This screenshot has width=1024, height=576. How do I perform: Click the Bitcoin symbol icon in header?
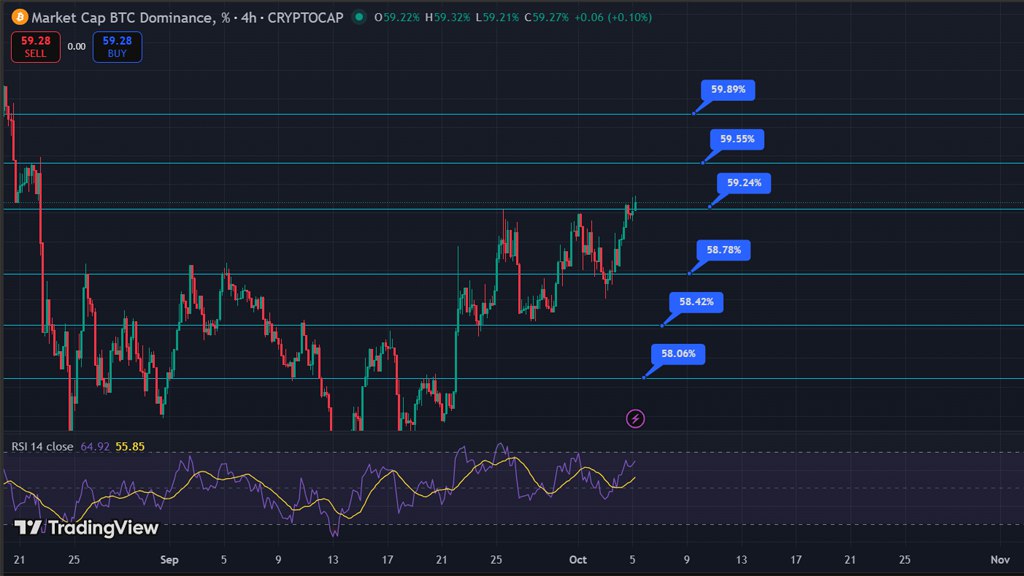point(16,17)
